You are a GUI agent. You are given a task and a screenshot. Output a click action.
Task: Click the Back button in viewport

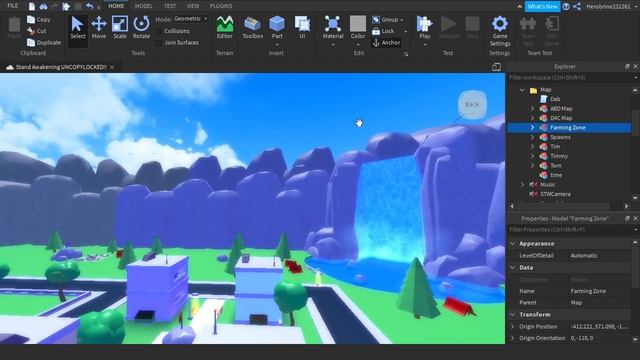[472, 104]
